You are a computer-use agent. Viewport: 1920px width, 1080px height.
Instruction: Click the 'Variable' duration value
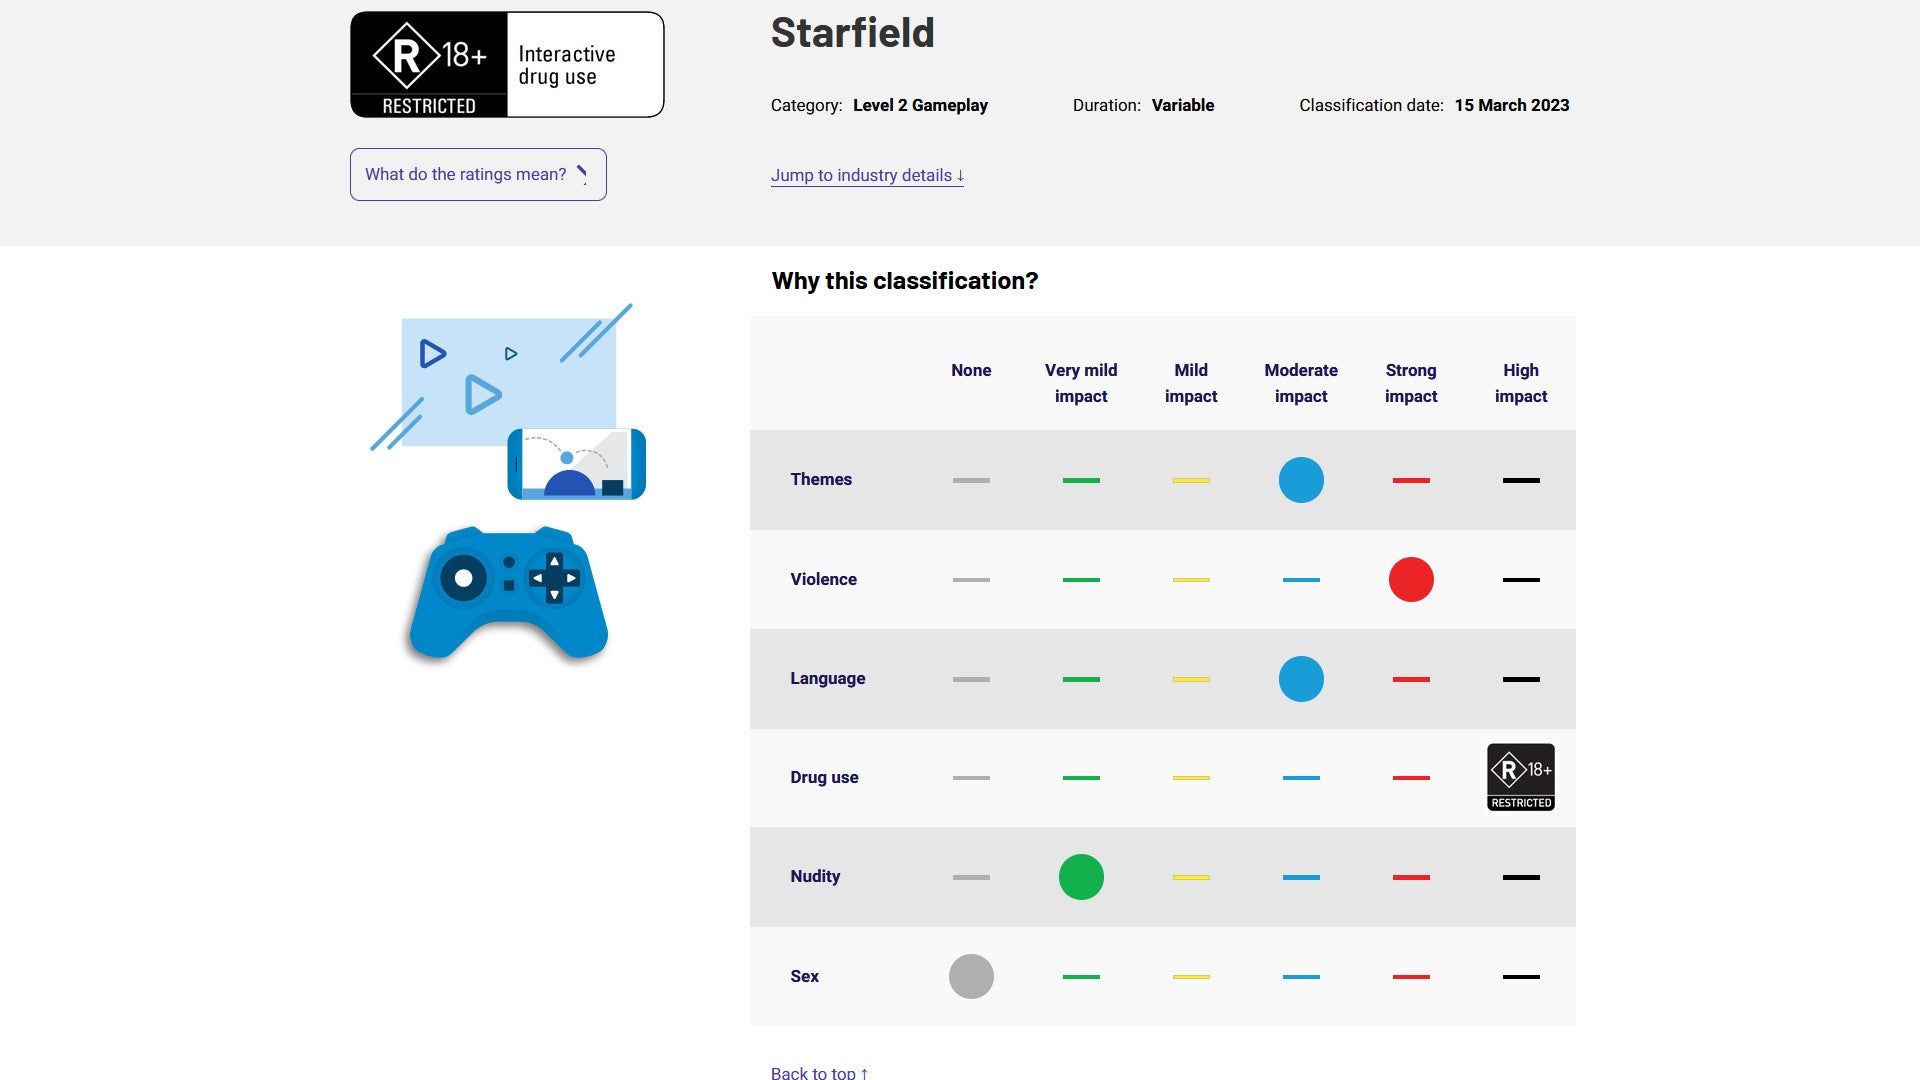click(x=1183, y=105)
